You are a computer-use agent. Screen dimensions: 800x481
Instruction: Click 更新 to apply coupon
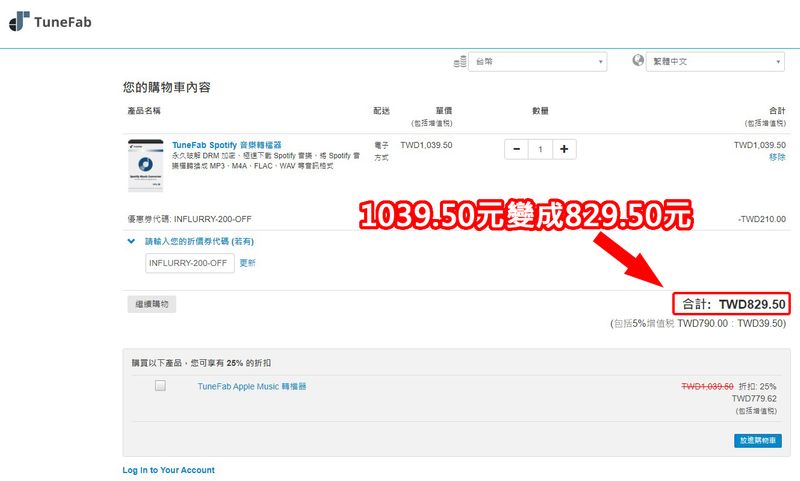point(247,263)
